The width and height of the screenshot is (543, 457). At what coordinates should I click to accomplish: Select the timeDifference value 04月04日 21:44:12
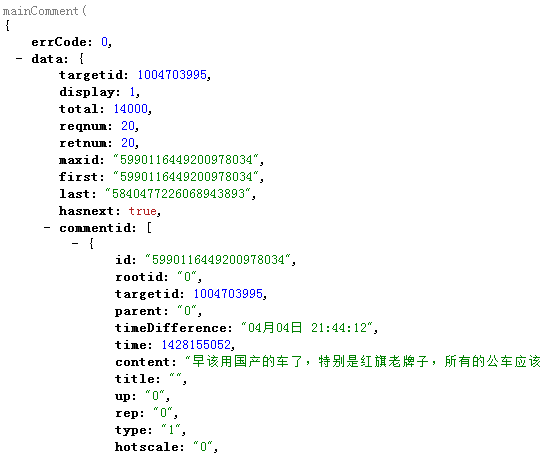click(x=307, y=328)
